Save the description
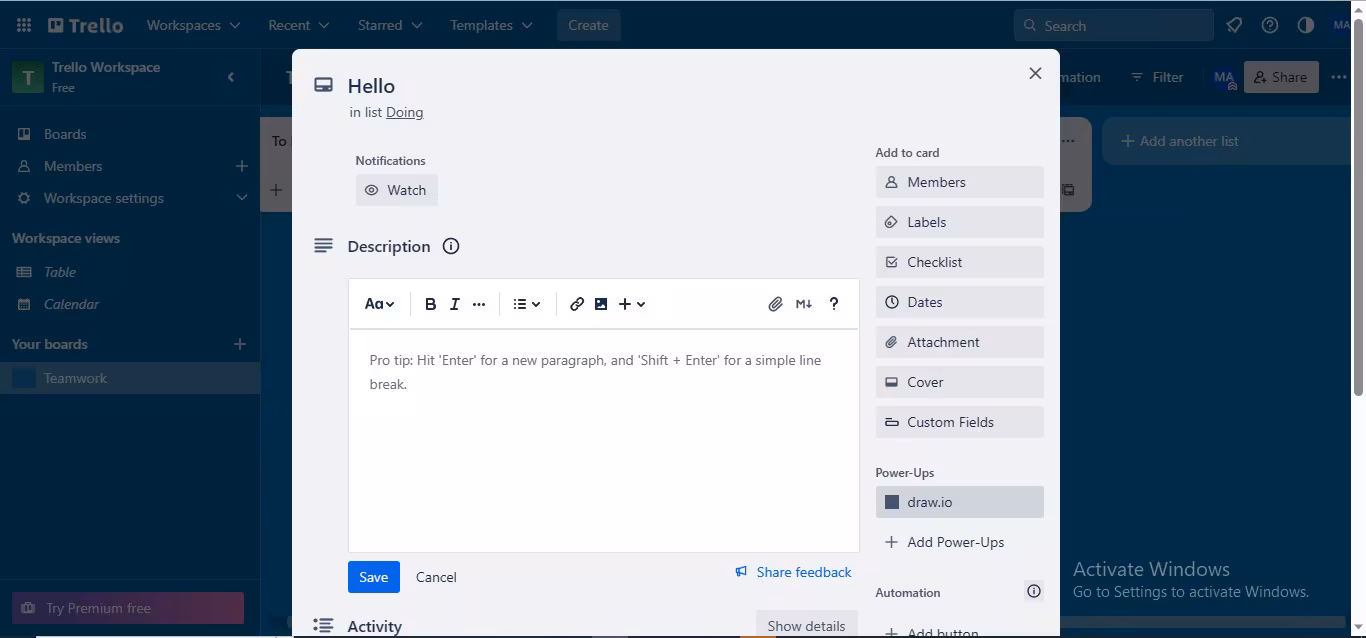 tap(374, 577)
